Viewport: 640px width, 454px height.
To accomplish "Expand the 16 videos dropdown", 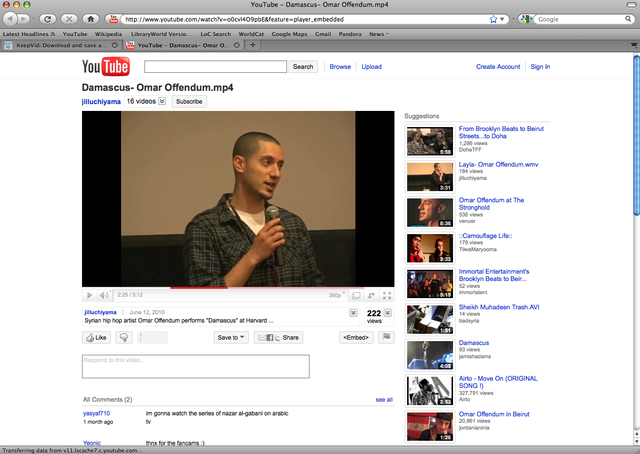I will (x=162, y=101).
